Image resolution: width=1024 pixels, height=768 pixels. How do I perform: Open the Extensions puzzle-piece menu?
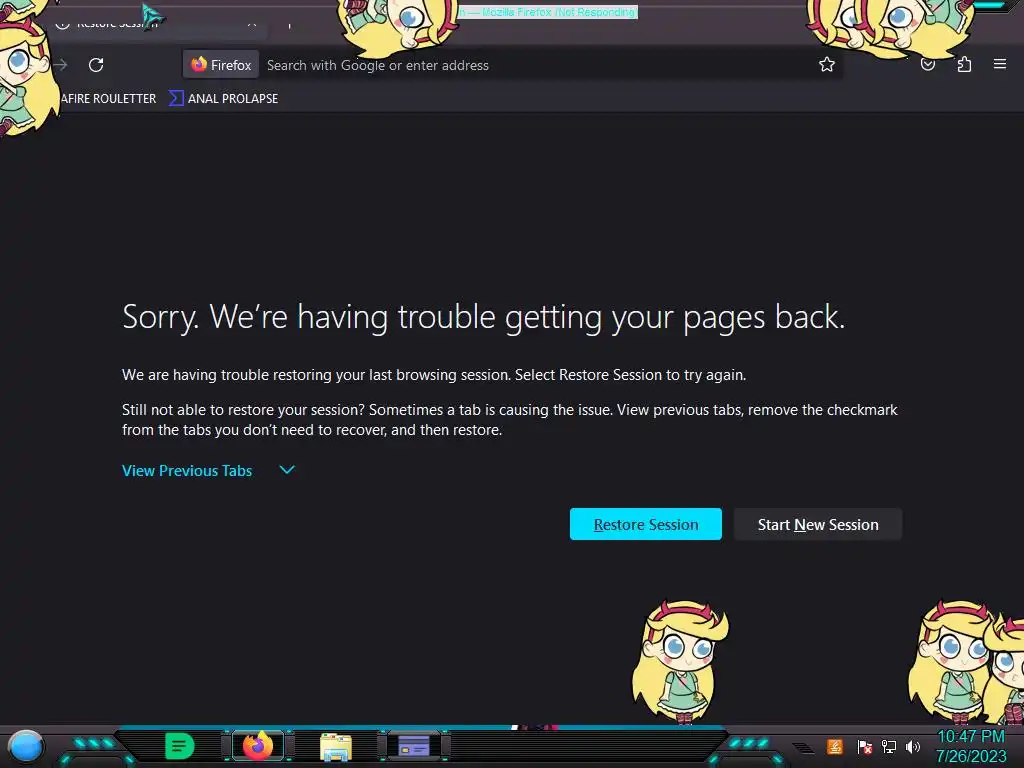(x=964, y=65)
